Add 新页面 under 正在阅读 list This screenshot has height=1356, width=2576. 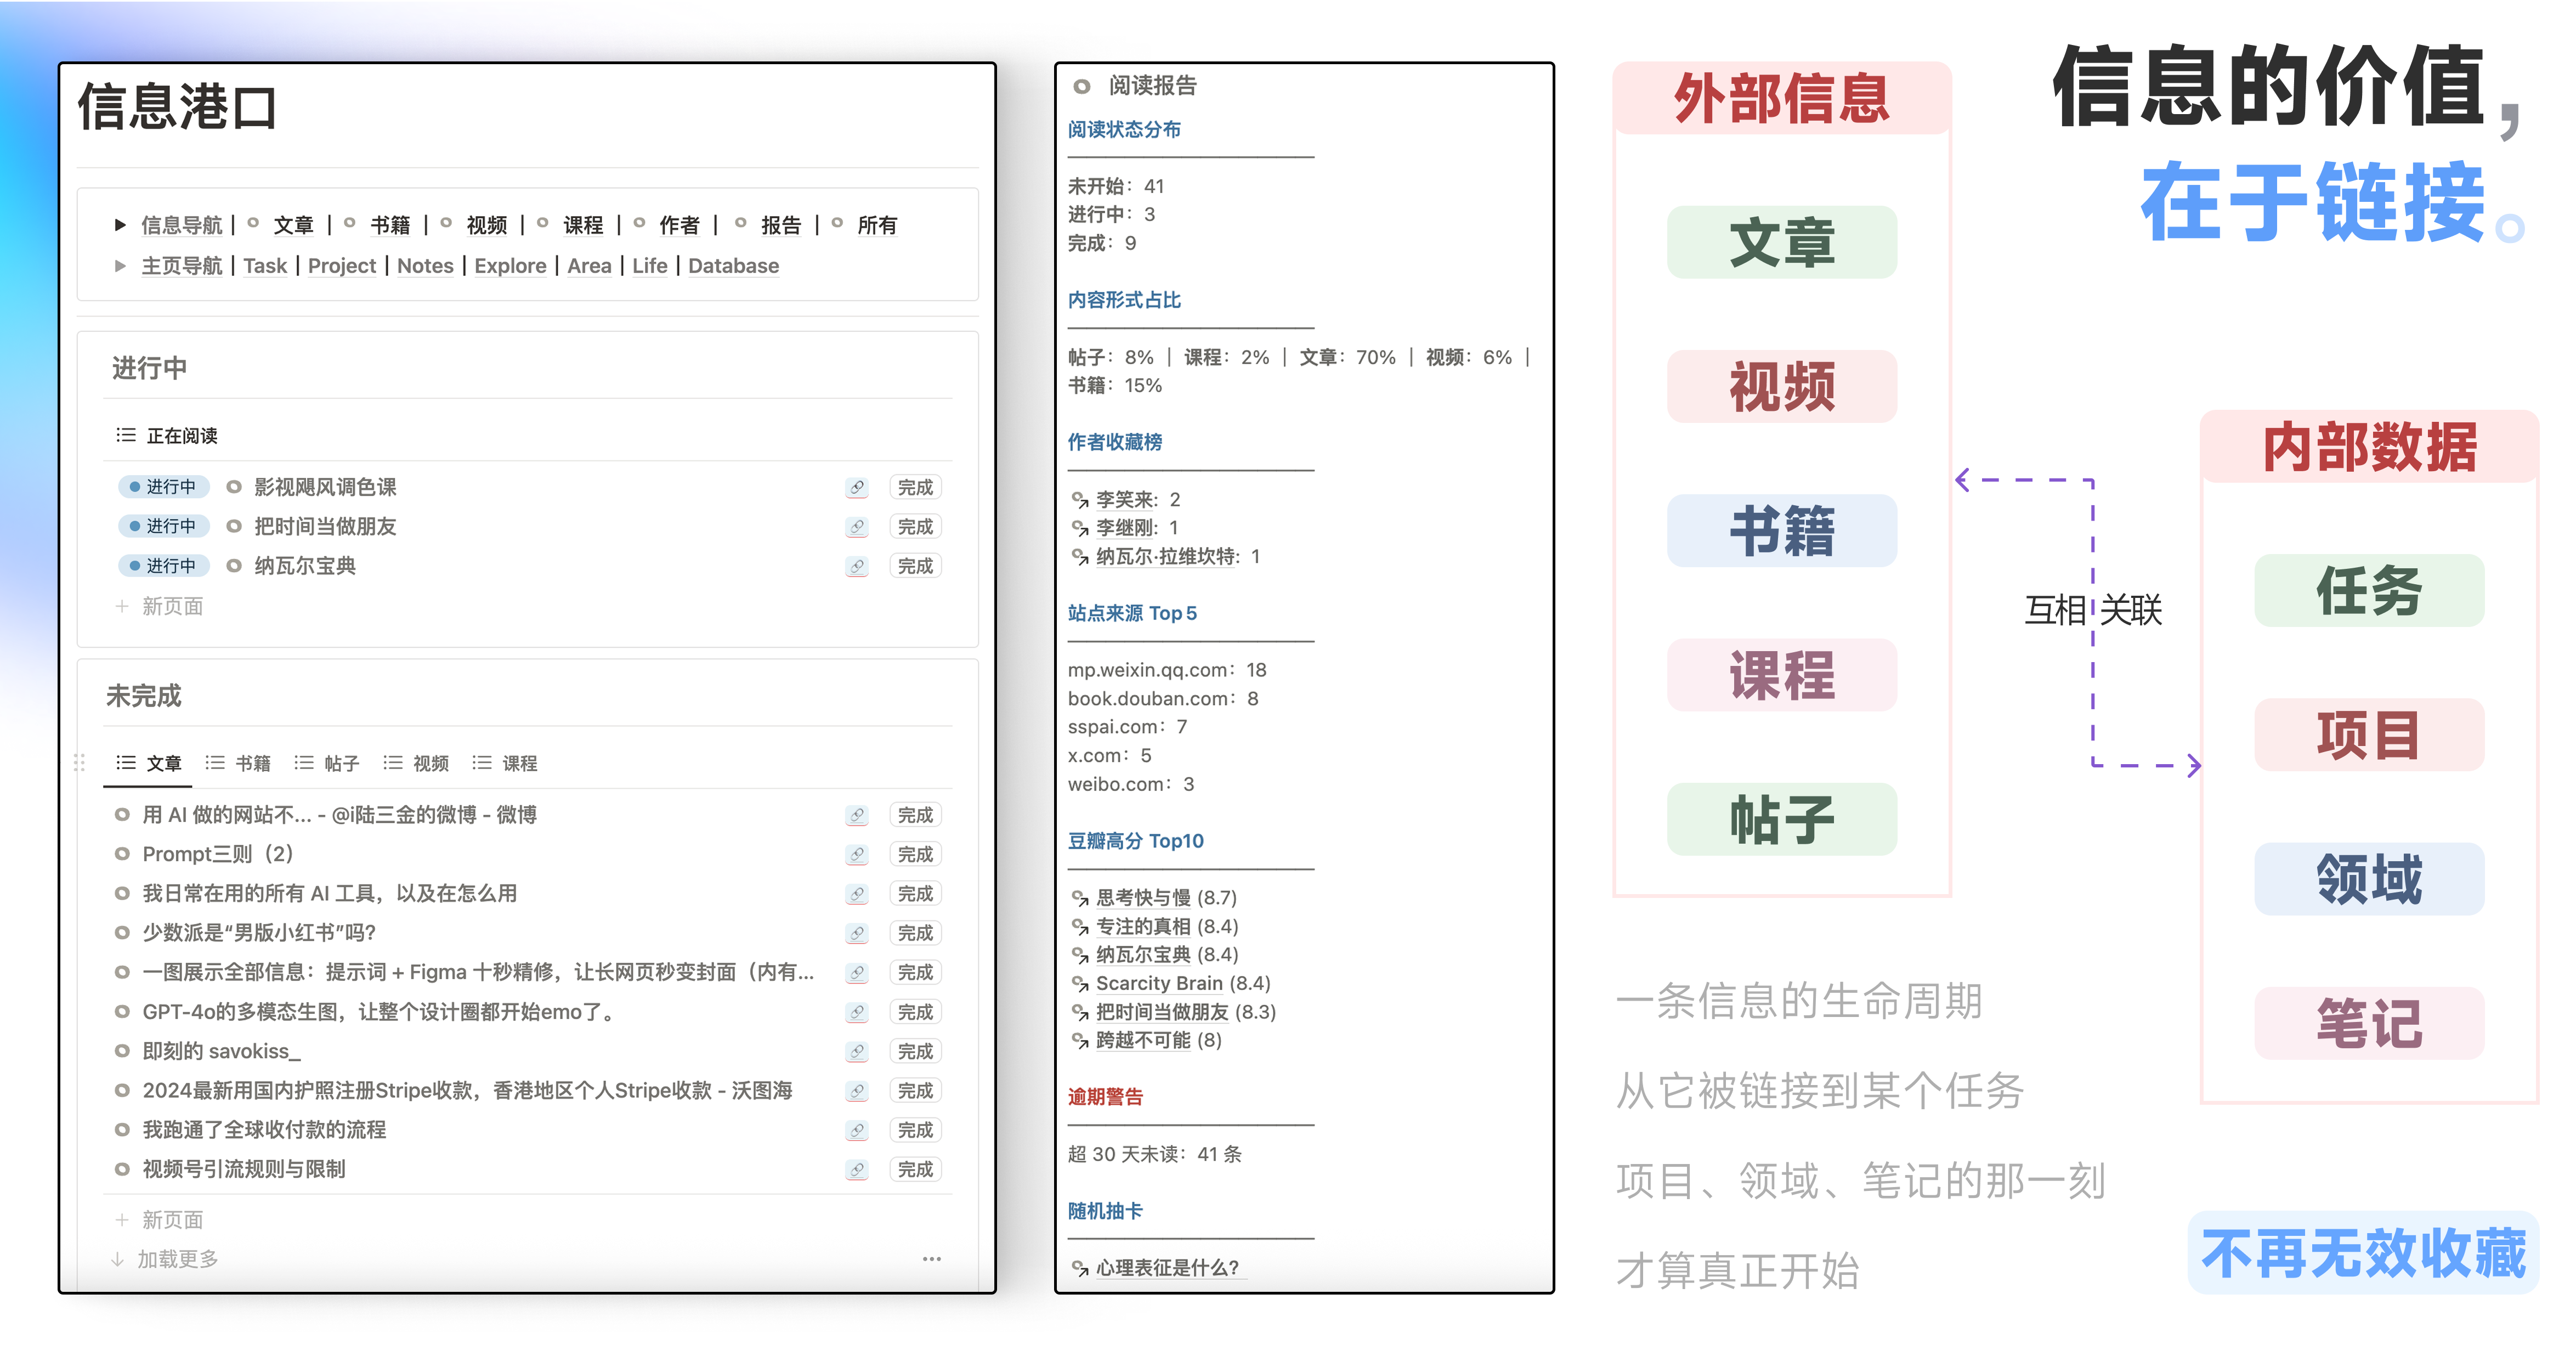coord(160,607)
